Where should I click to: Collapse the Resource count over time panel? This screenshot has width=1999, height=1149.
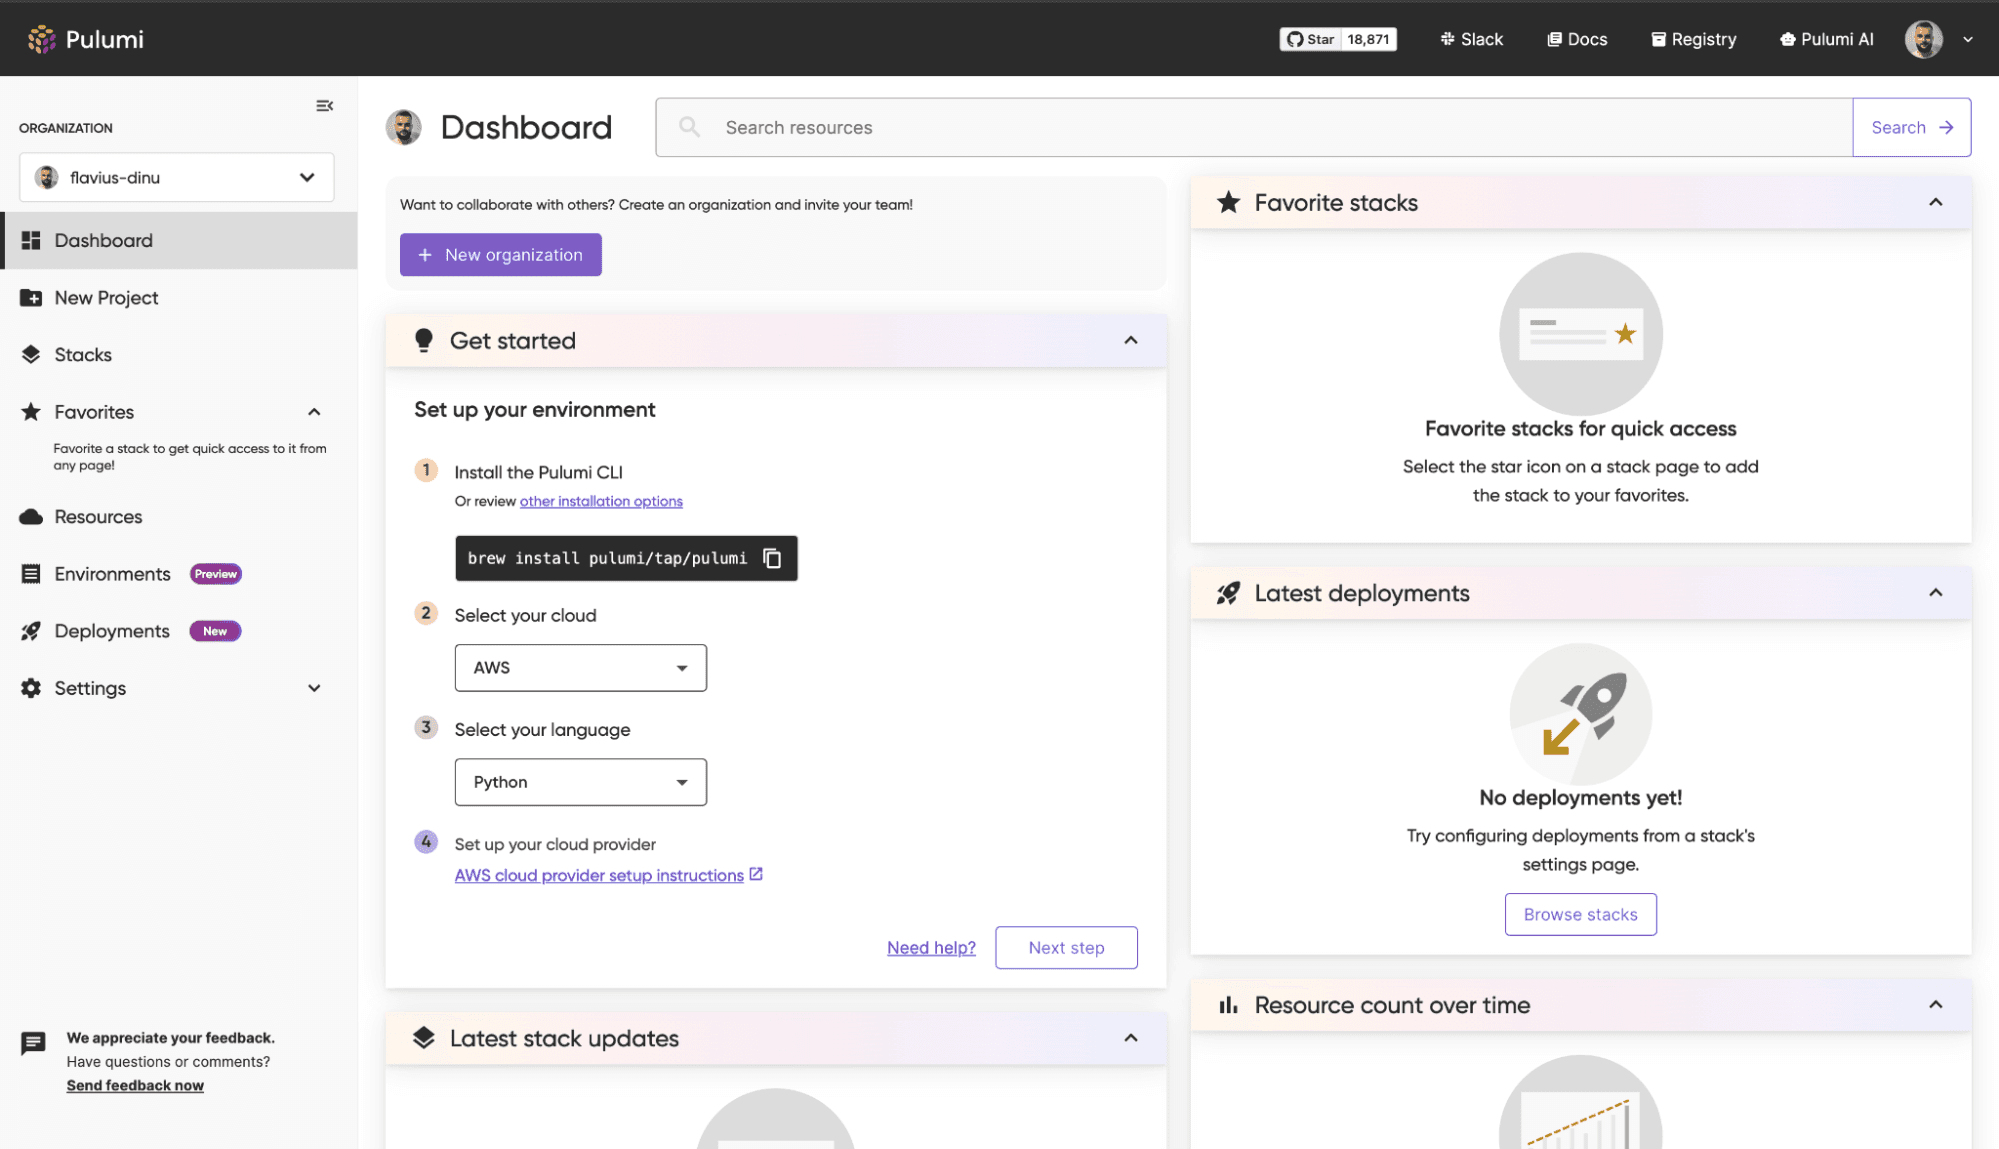click(1936, 1005)
